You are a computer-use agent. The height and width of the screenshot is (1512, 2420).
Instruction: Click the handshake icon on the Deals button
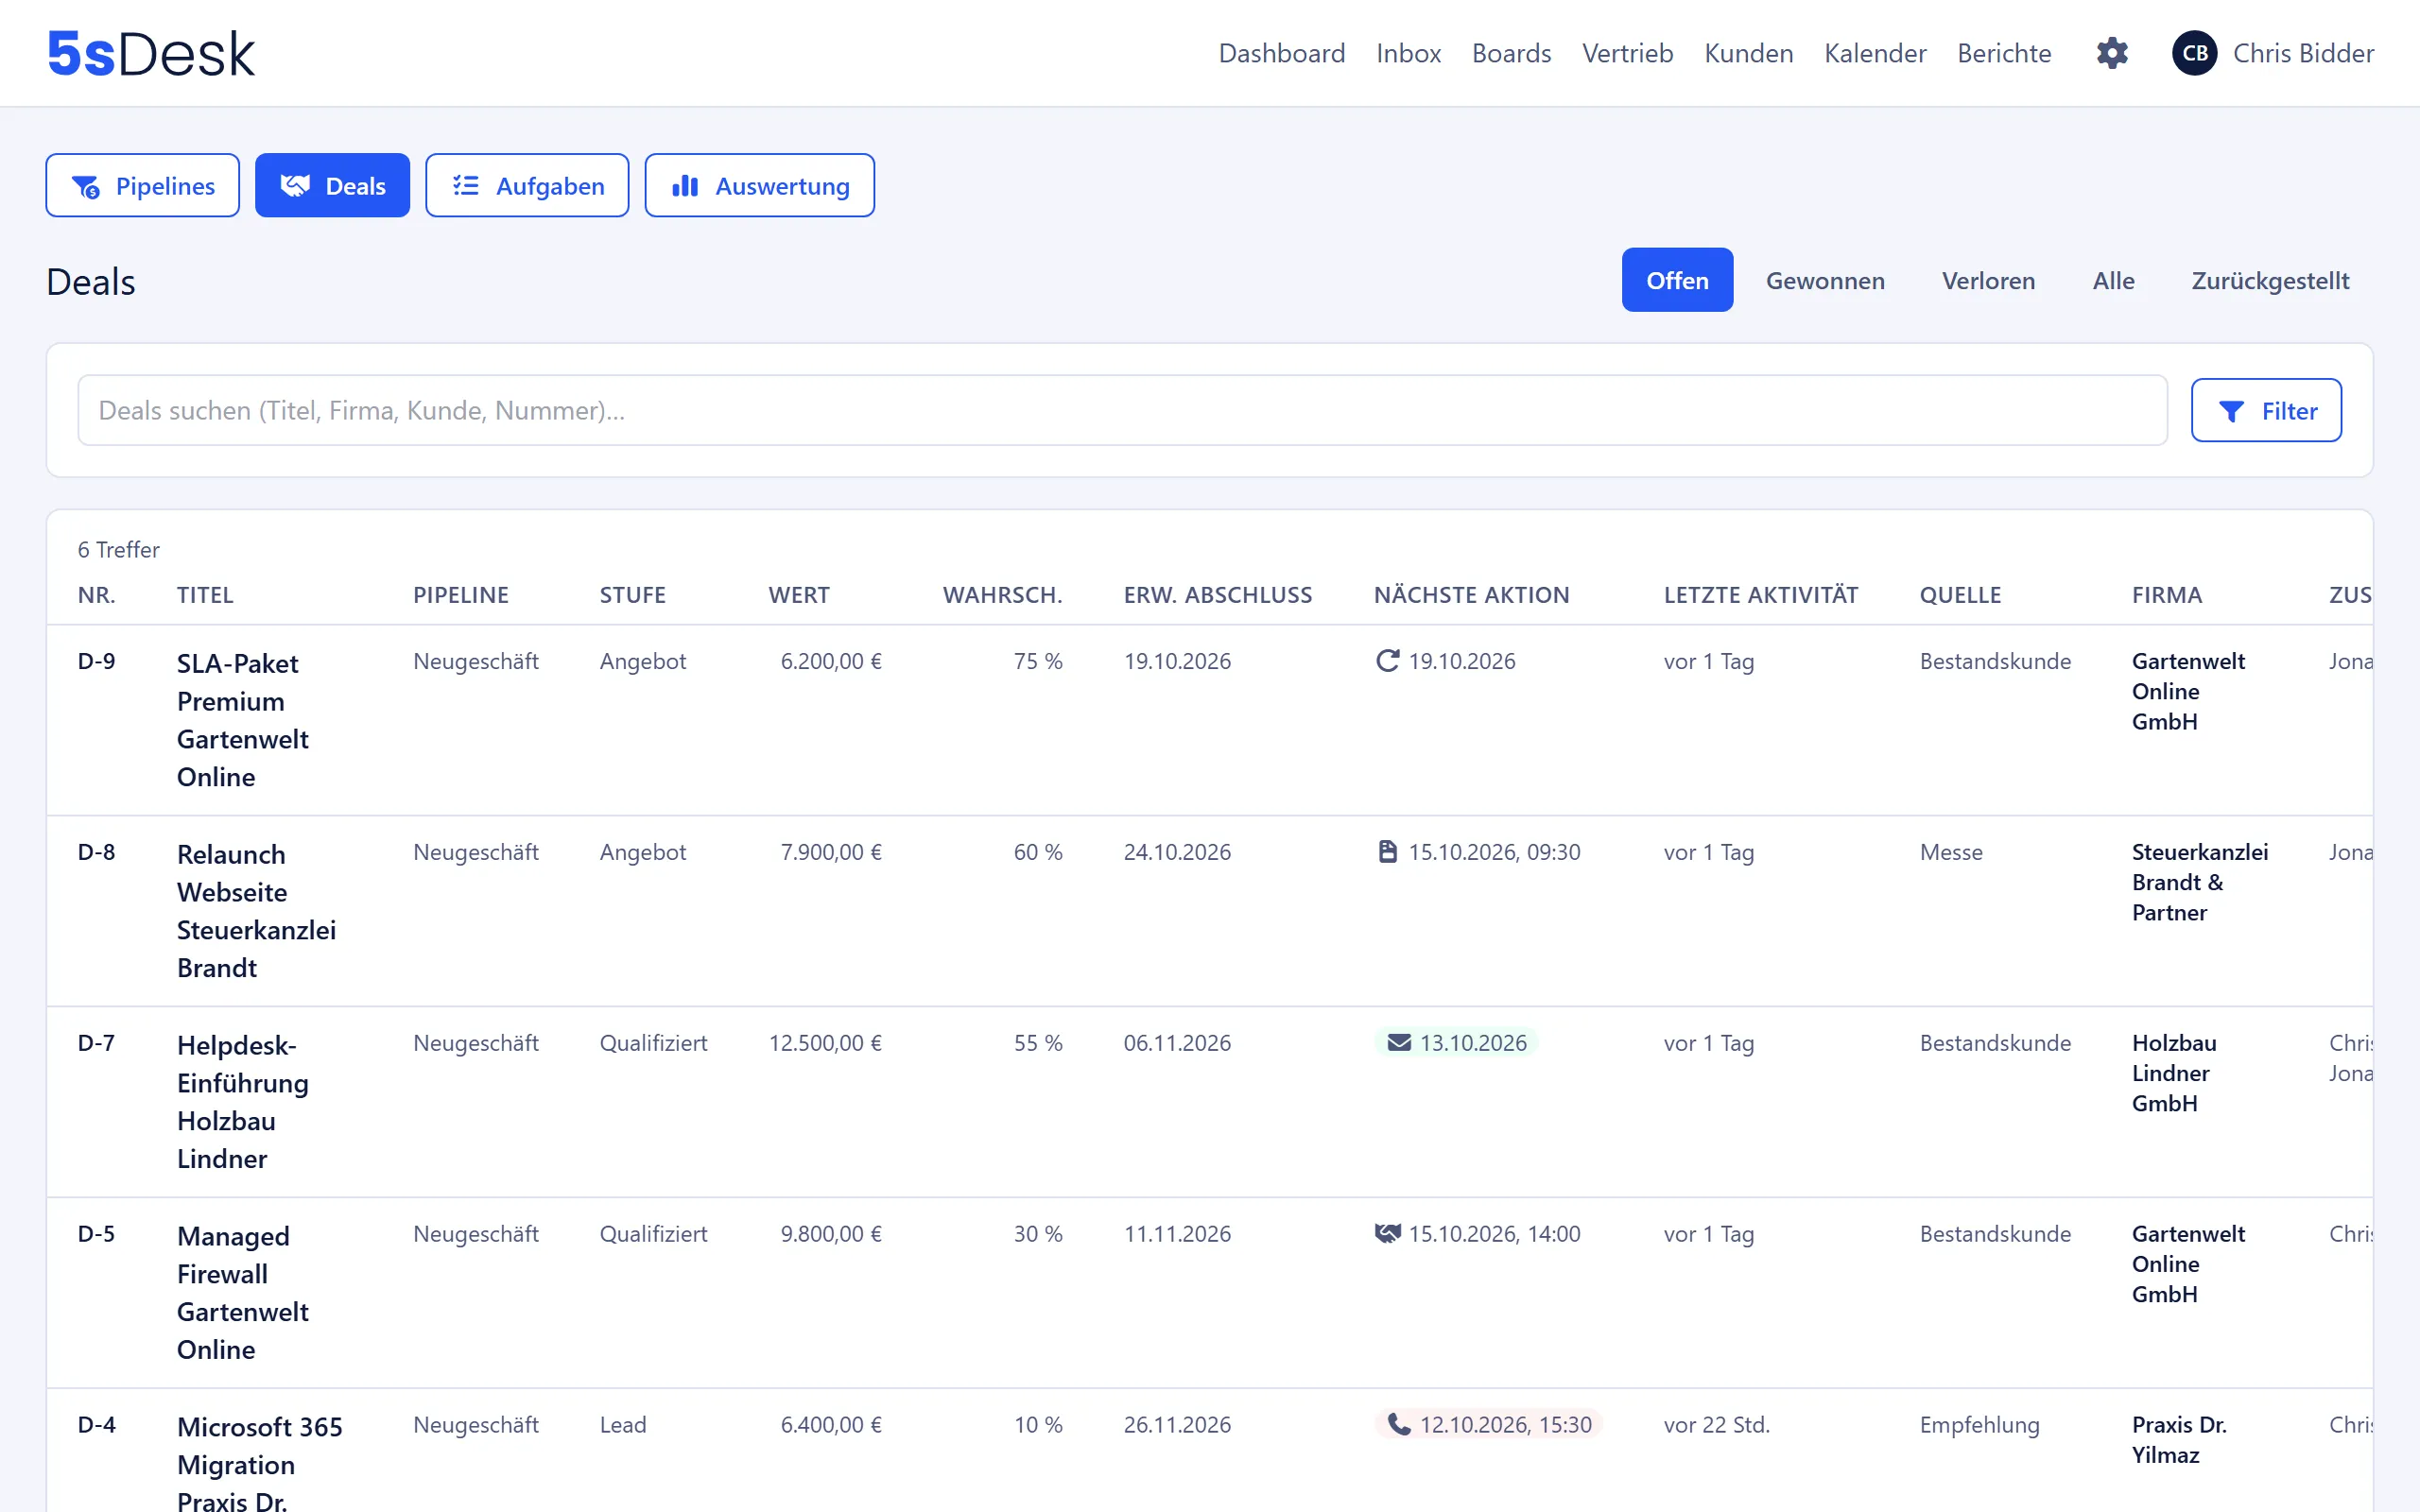pyautogui.click(x=295, y=186)
